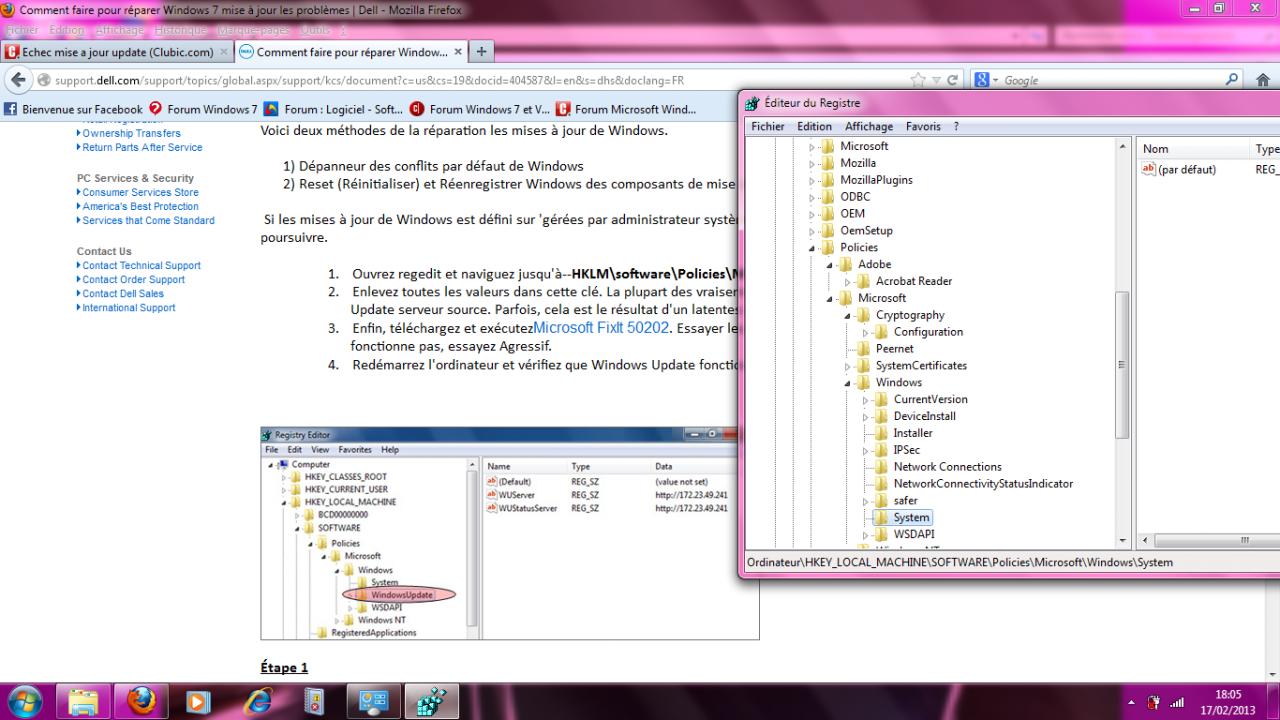Open the Consumer Services Store link

tap(140, 192)
